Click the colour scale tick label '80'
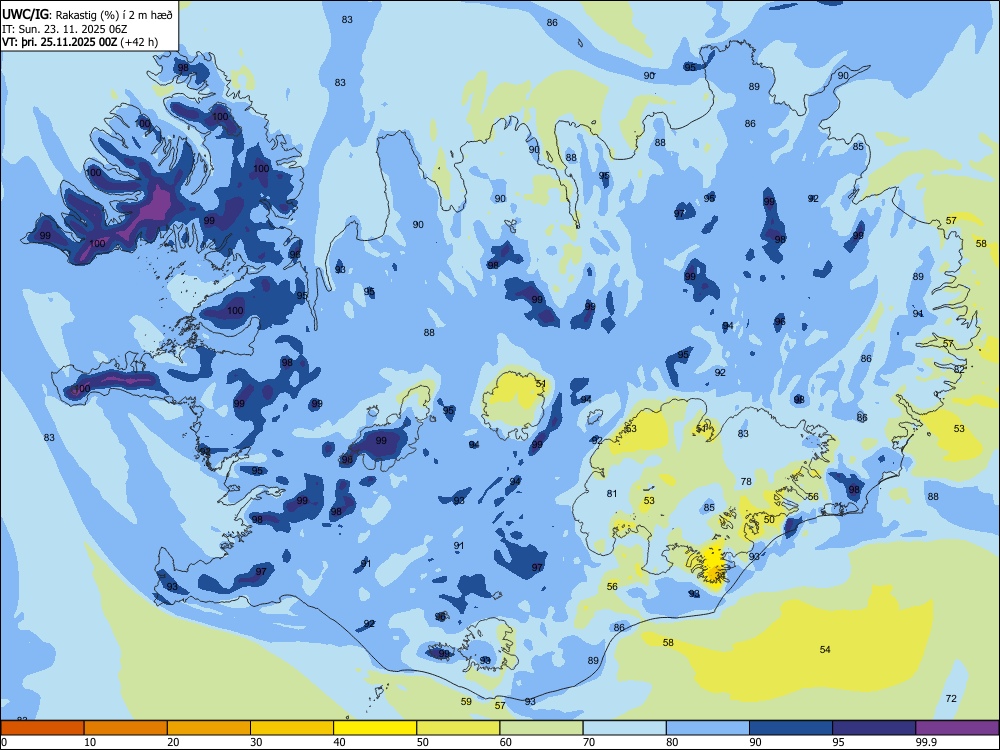 point(672,742)
